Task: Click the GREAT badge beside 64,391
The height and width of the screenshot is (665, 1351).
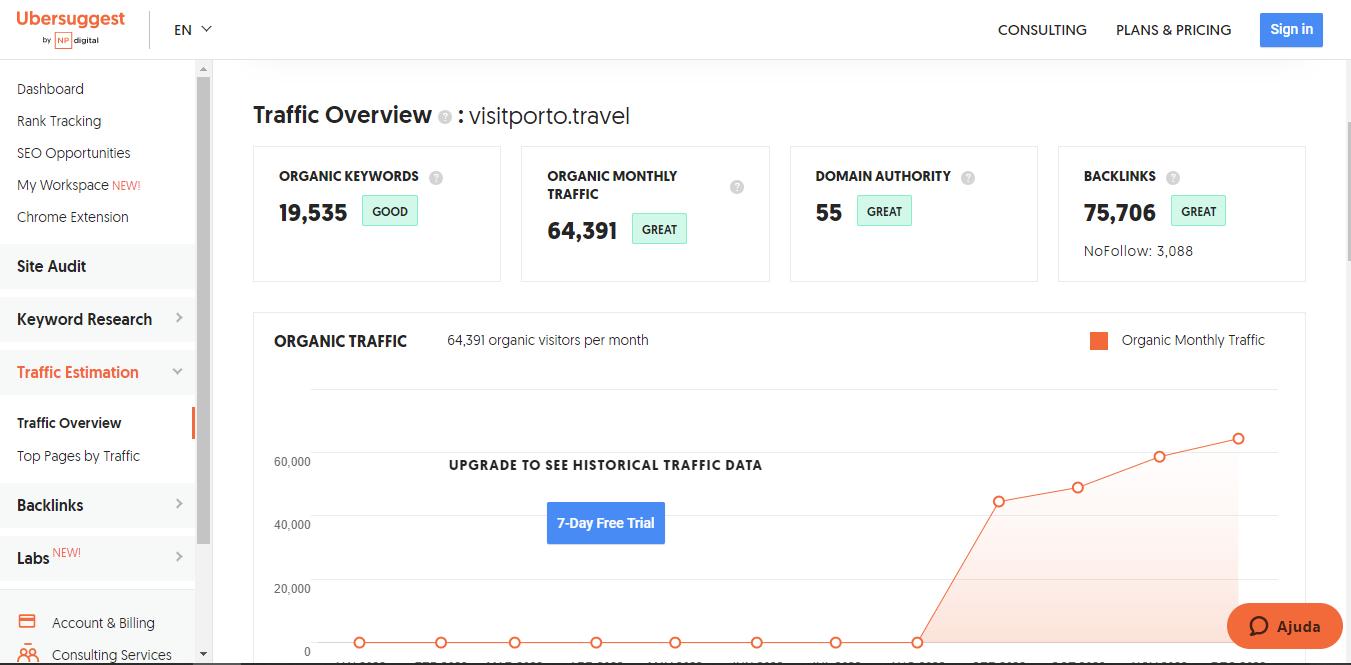Action: [659, 229]
